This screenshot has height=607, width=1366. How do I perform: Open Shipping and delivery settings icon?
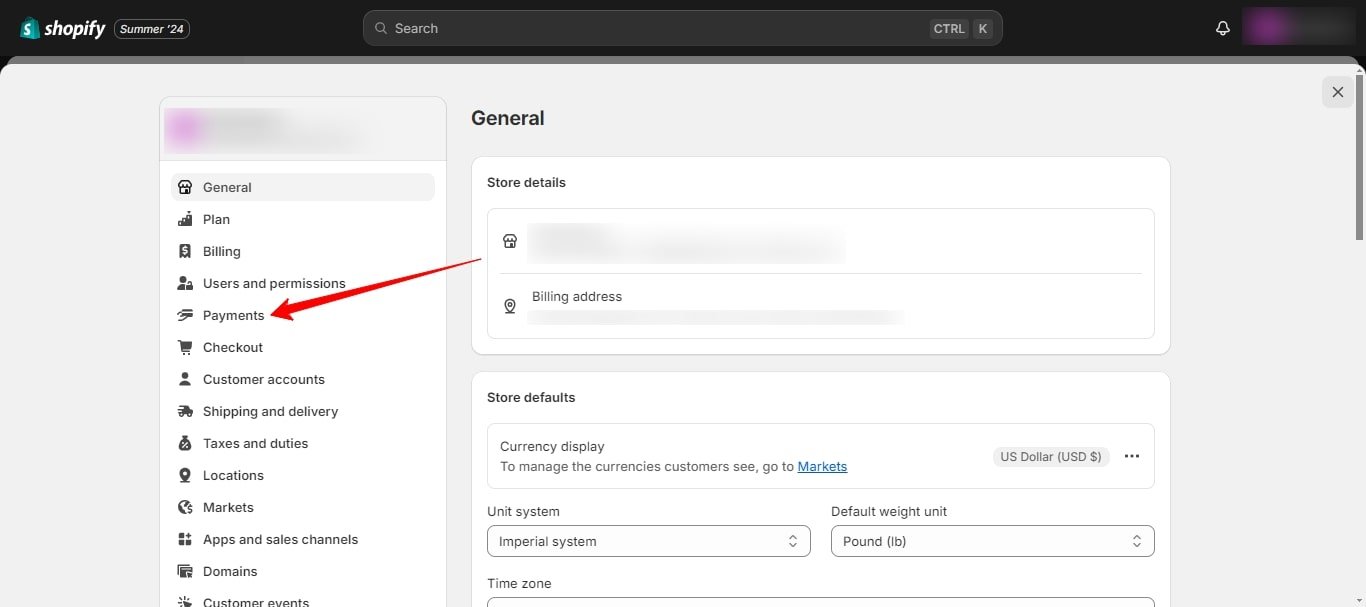pos(184,411)
